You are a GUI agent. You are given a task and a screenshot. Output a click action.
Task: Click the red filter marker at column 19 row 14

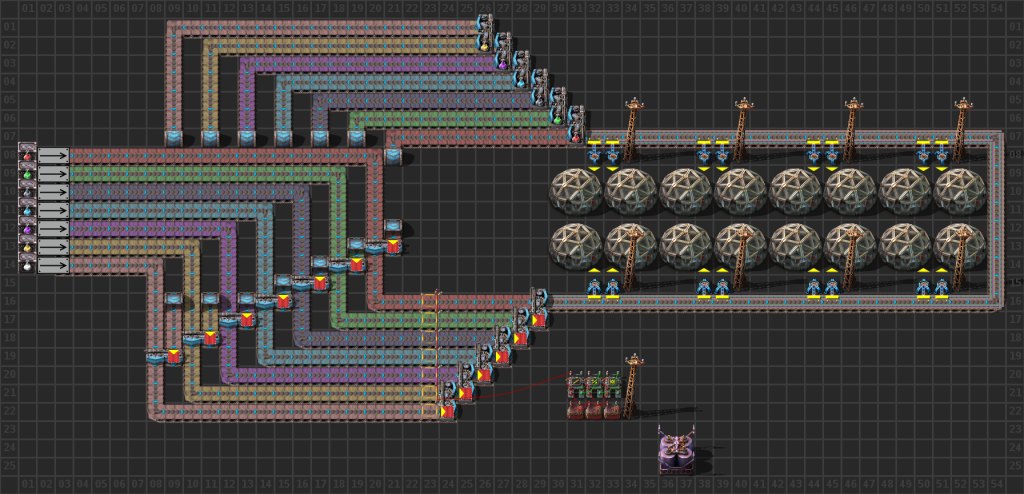click(356, 265)
